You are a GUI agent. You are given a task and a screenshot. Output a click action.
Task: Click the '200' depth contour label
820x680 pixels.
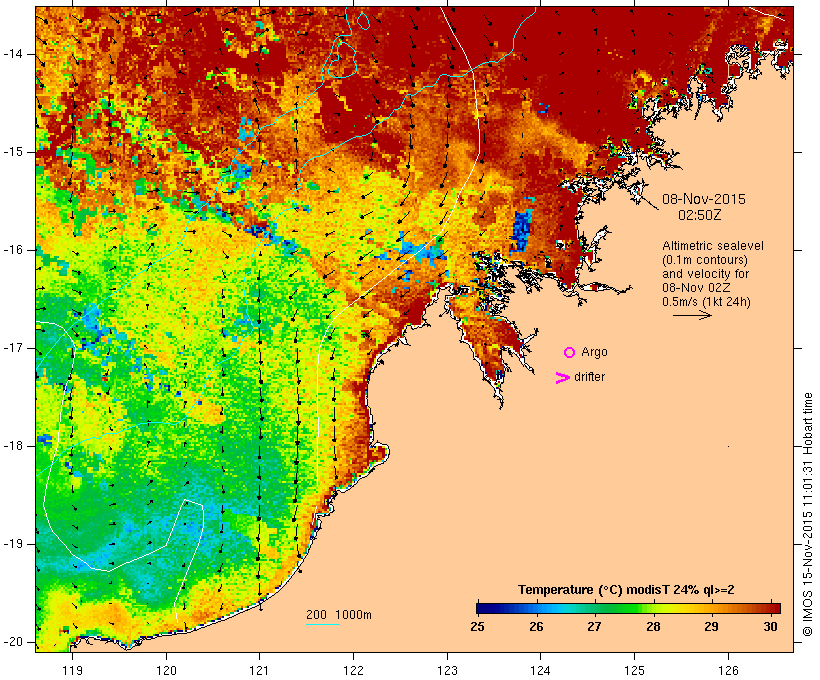(x=316, y=615)
